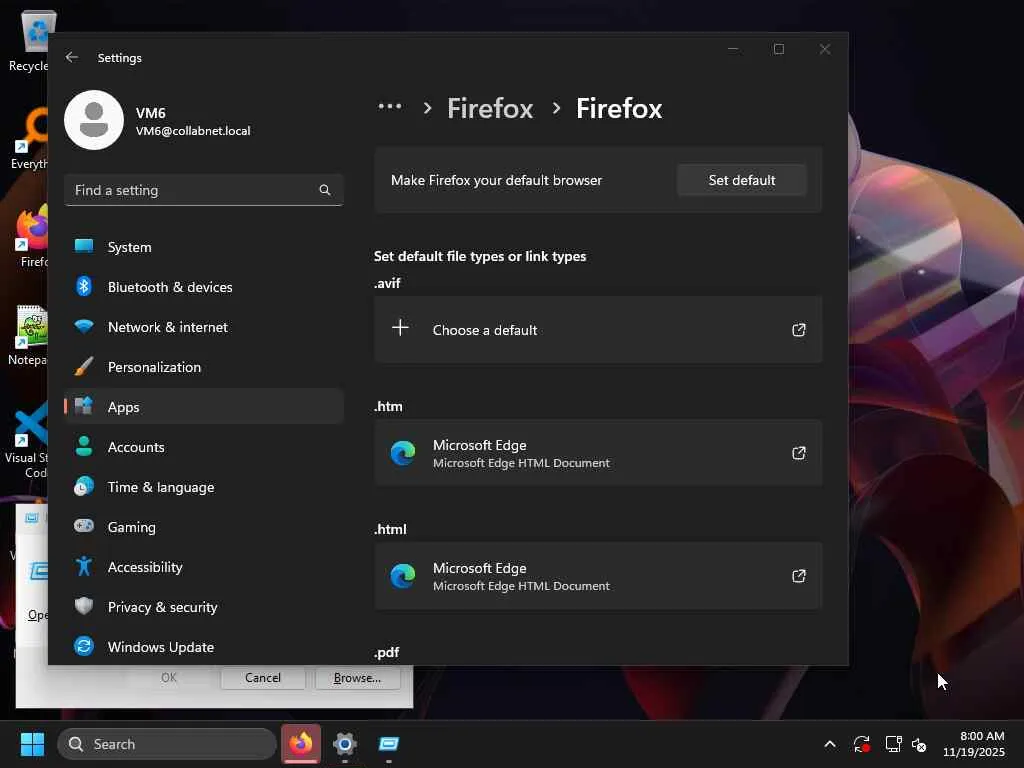Image resolution: width=1024 pixels, height=768 pixels.
Task: Click the Run dialog taskbar icon
Action: click(389, 744)
